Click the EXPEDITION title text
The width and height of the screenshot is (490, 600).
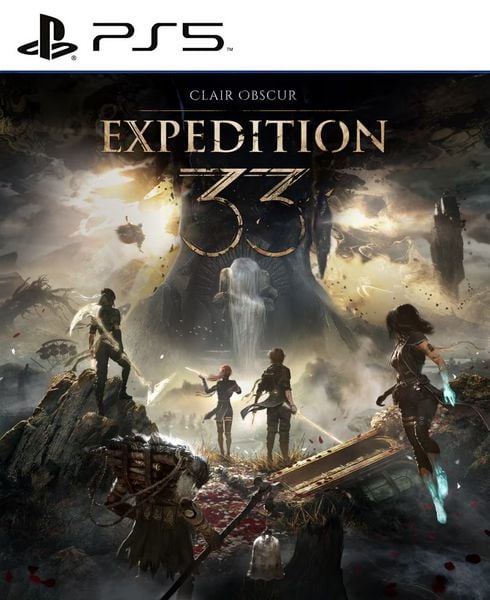point(244,136)
